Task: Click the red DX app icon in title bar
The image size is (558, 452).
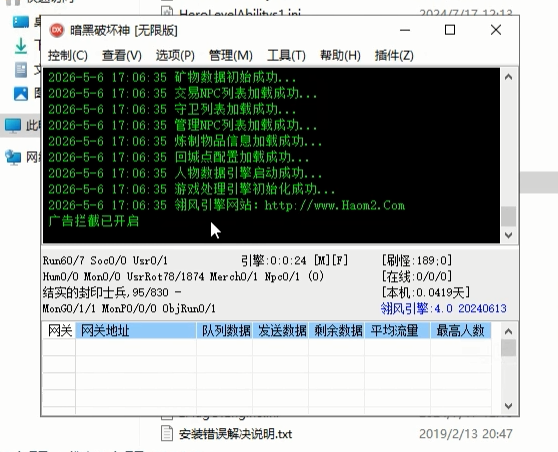Action: pos(57,30)
